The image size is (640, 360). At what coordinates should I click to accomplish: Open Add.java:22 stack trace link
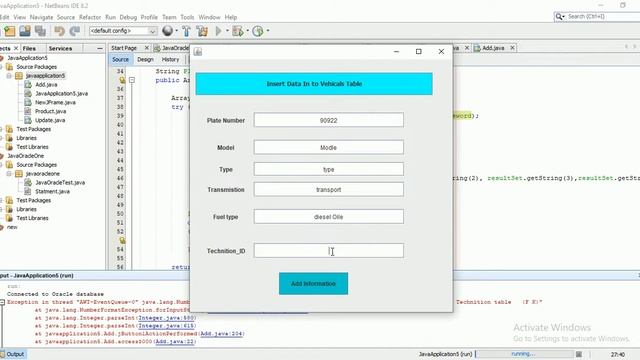(x=174, y=342)
